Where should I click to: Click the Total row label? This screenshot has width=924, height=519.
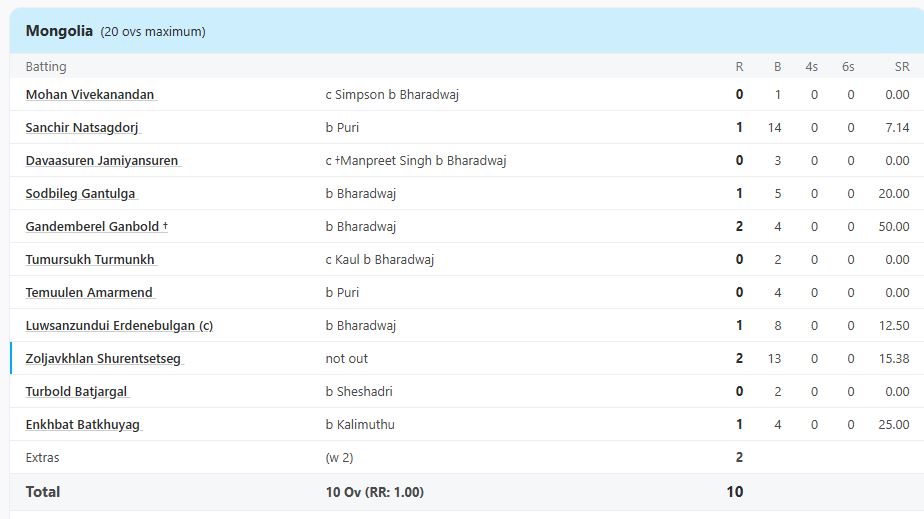point(43,492)
